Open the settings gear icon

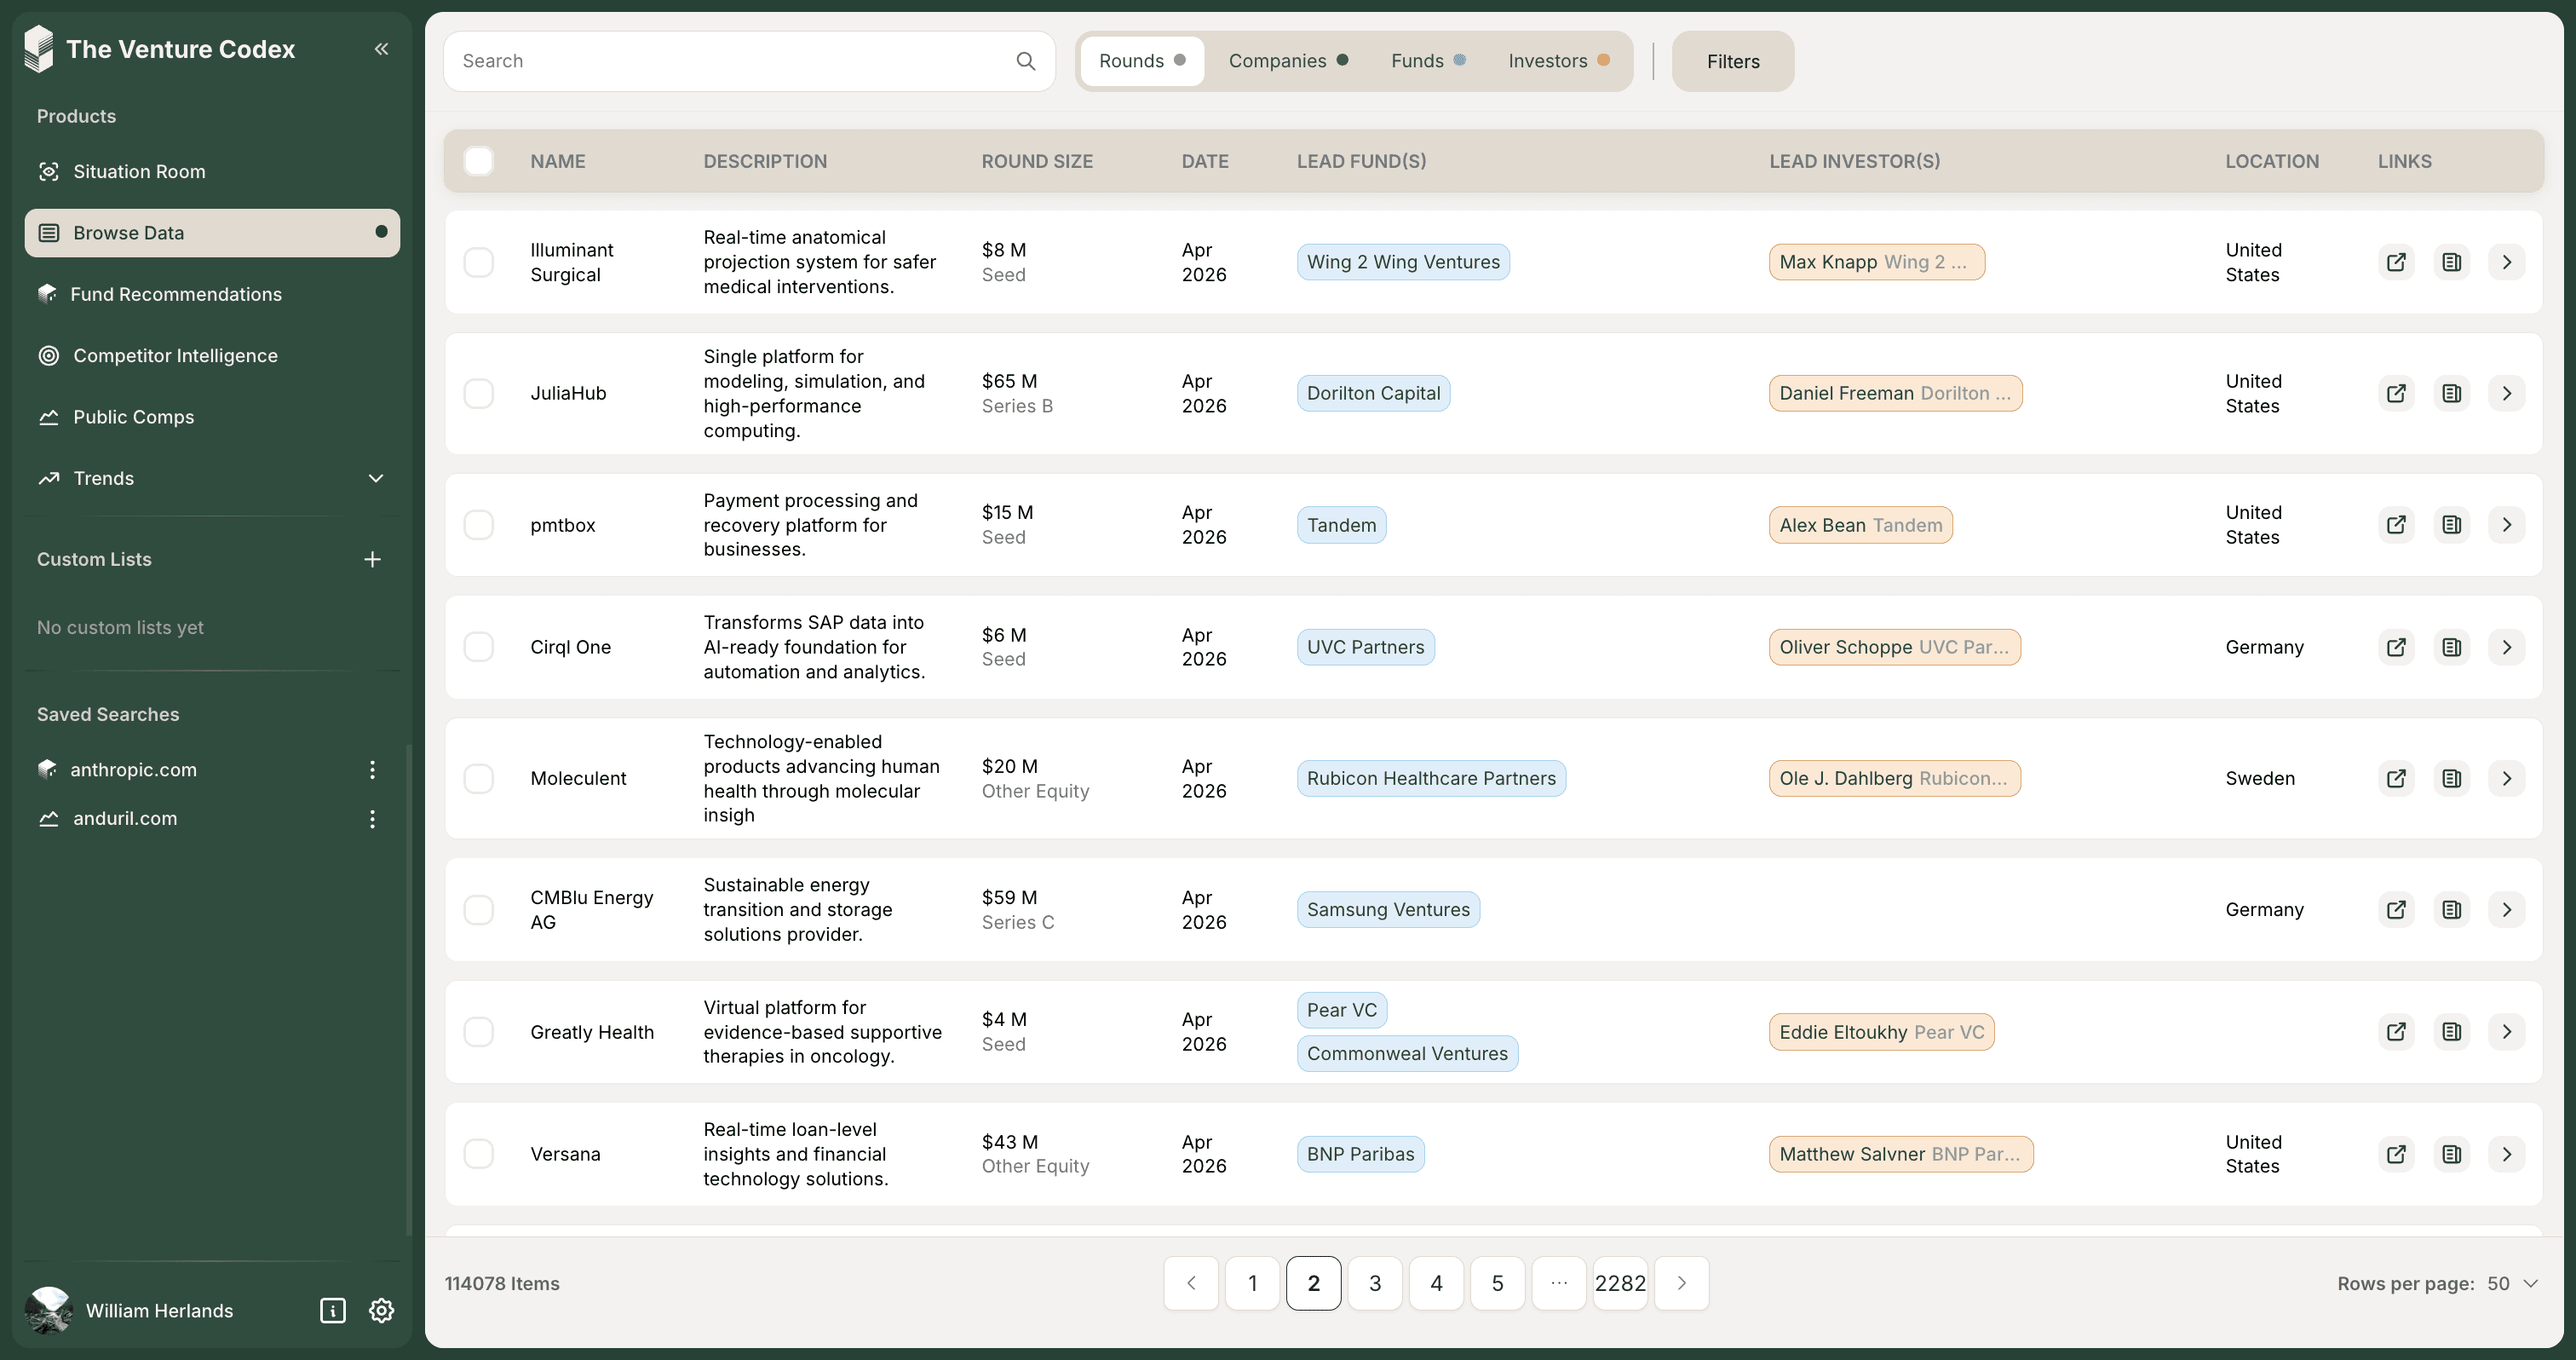pyautogui.click(x=381, y=1311)
